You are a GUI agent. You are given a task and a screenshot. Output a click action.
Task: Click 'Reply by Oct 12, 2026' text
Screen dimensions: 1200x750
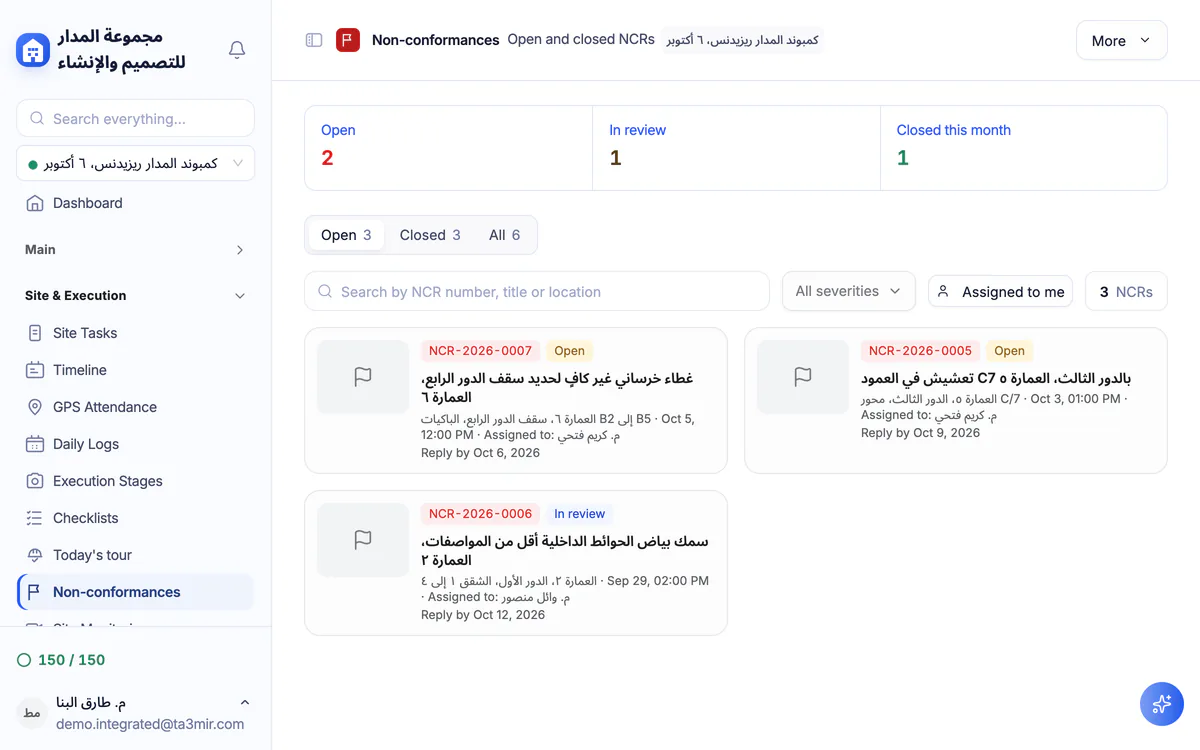coord(483,615)
